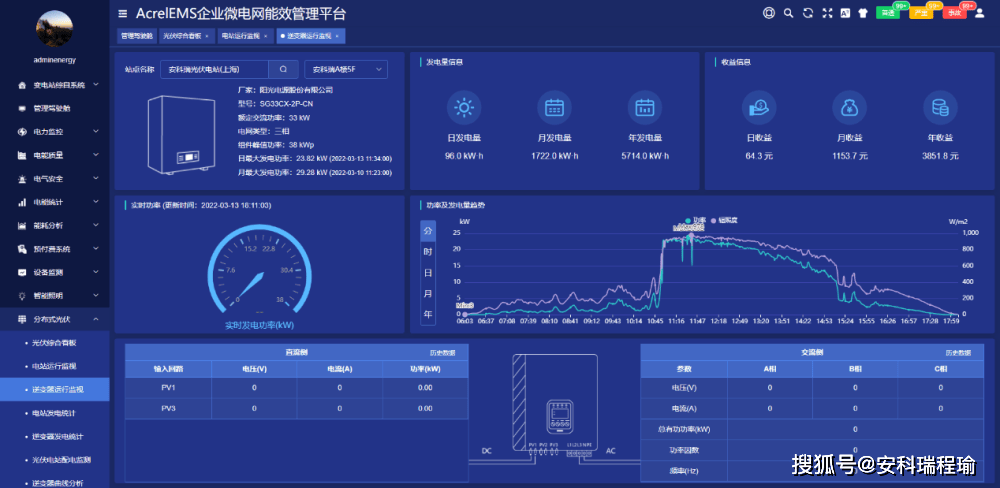1000x488 pixels.
Task: Open 电站发电统计 in the sidebar submenu
Action: point(54,413)
